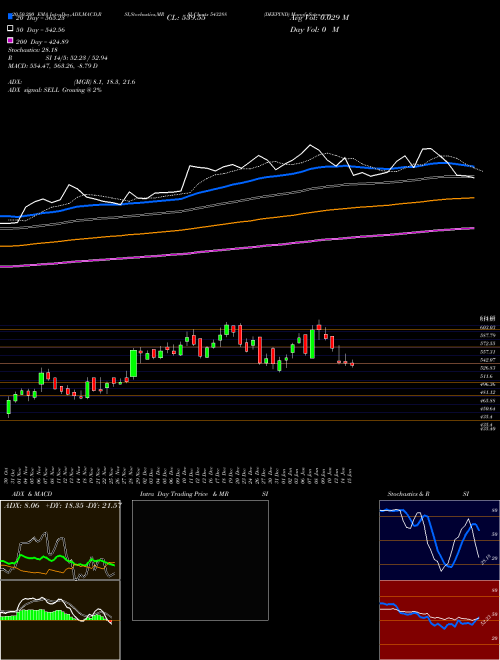This screenshot has width=500, height=660.
Task: Click the 'Intra Day Trading Price & MR' title
Action: 184,494
